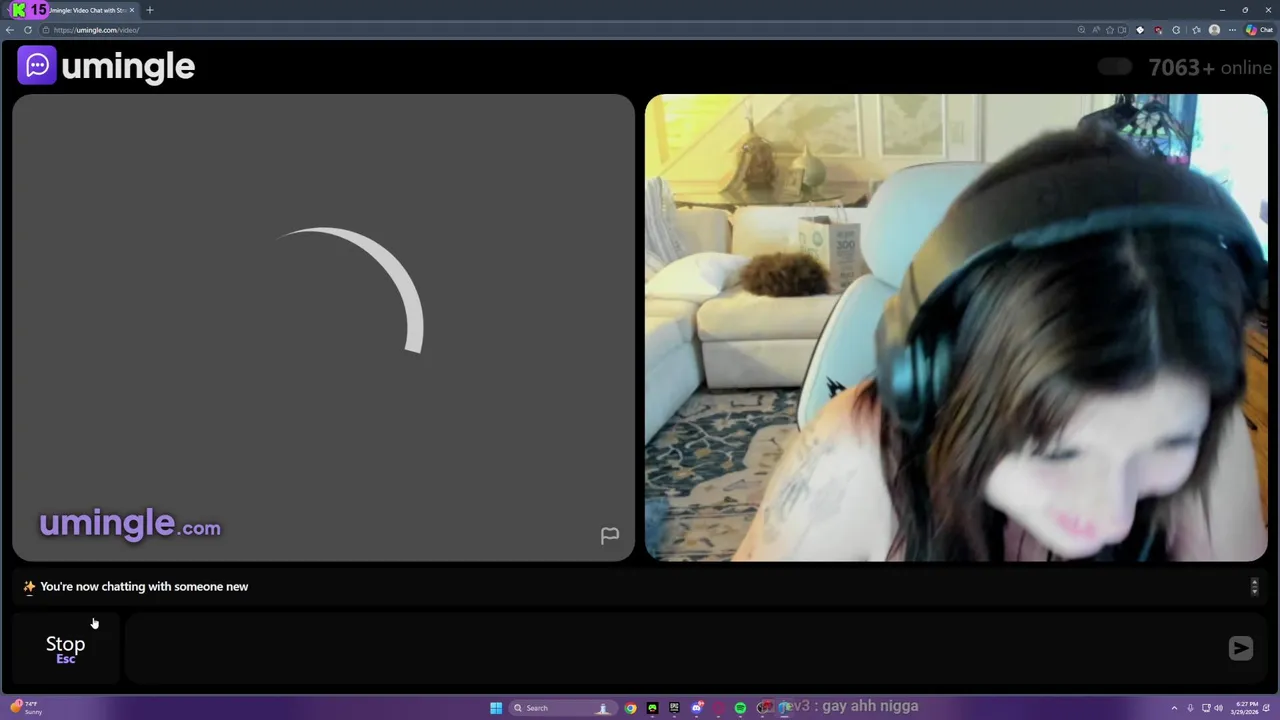Screen dimensions: 1280x720
Task: Open read aloud icon in address bar
Action: [x=1095, y=30]
